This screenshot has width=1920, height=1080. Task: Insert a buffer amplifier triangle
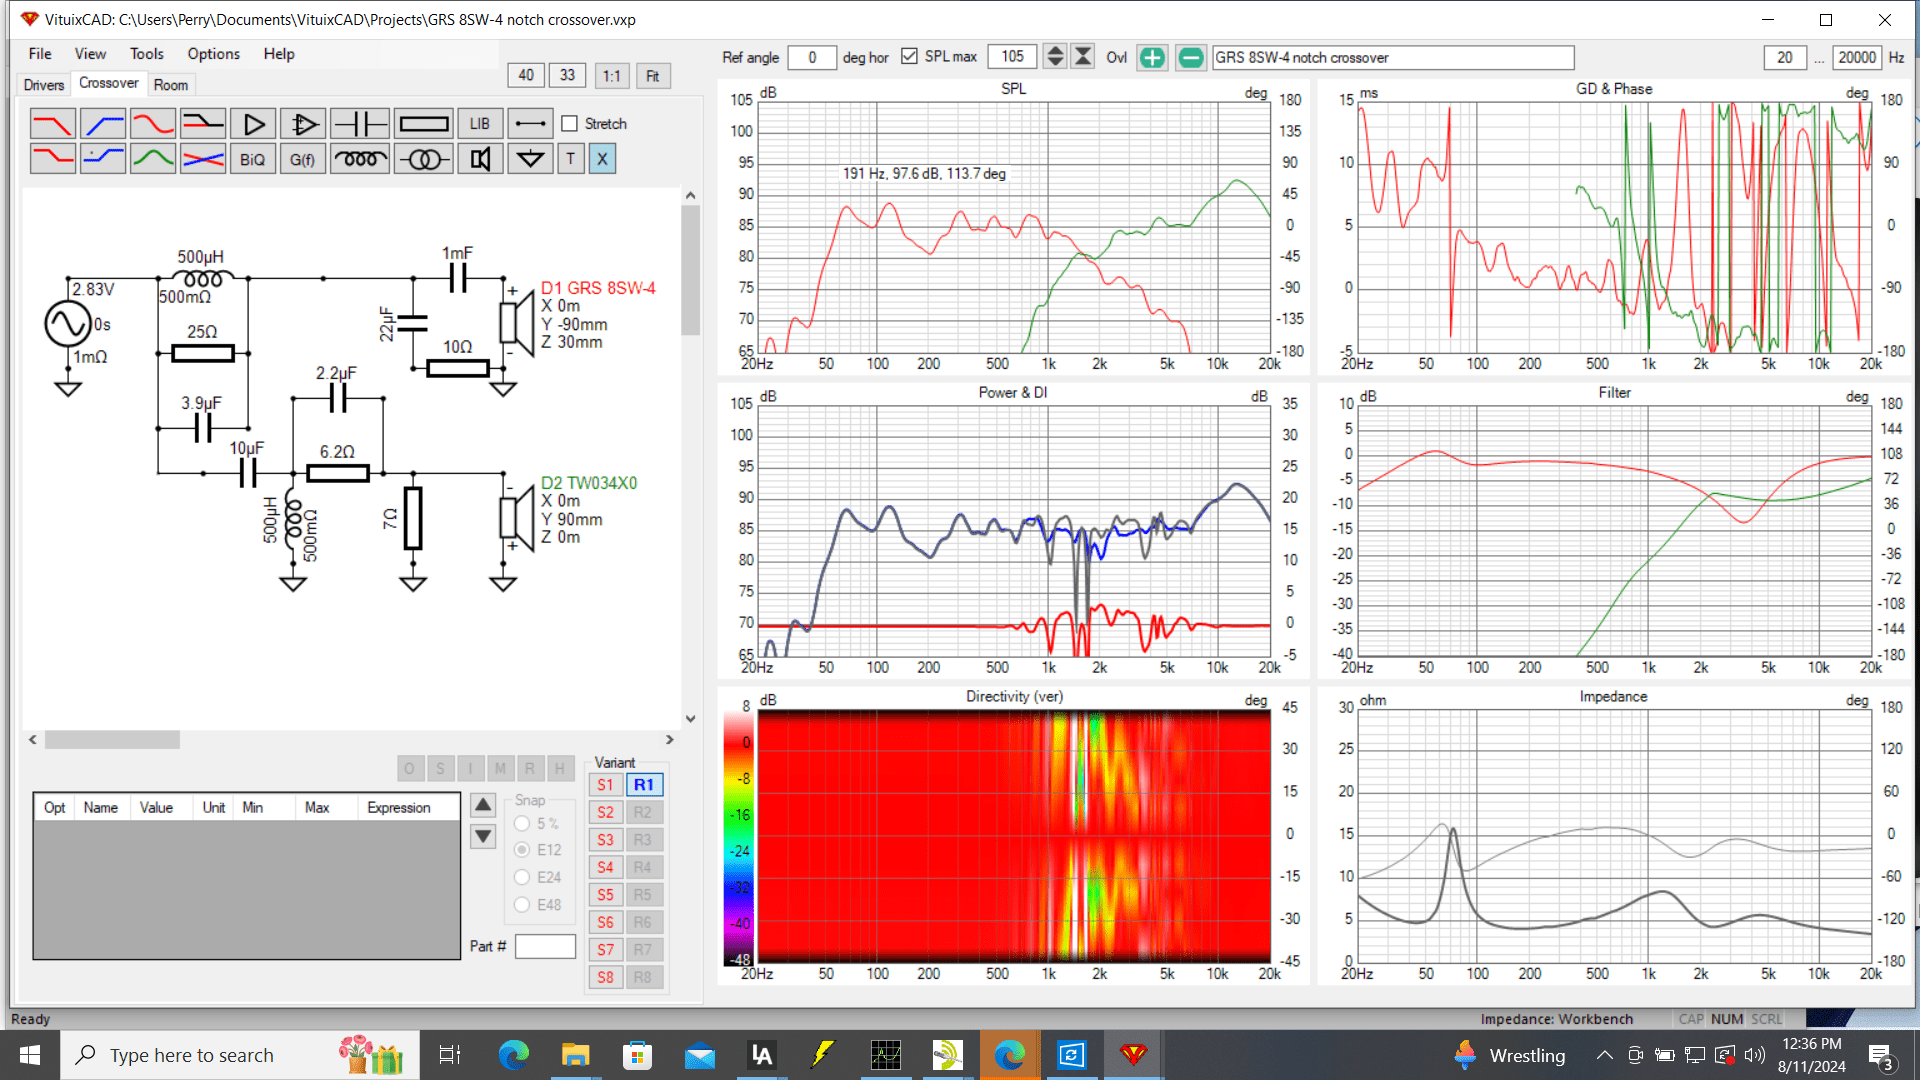pyautogui.click(x=253, y=124)
